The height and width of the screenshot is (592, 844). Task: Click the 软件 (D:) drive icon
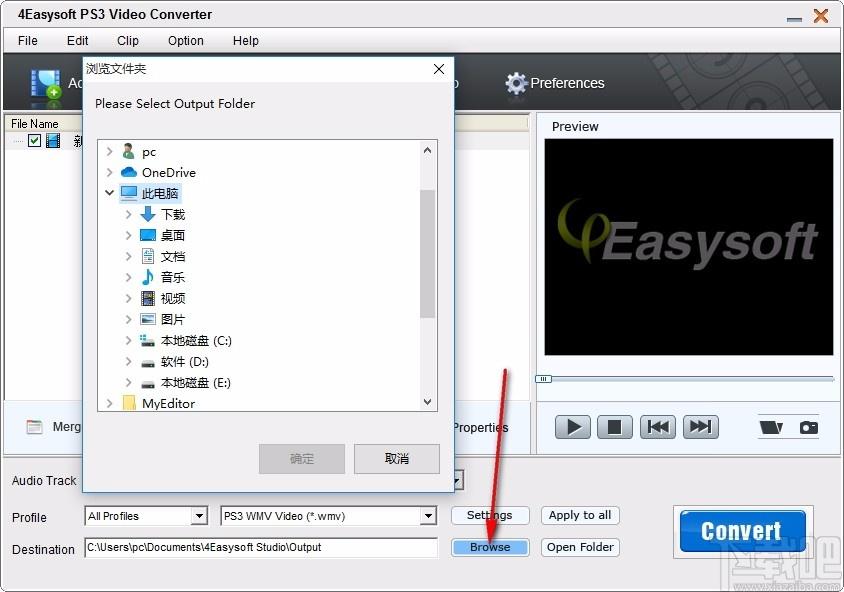(147, 363)
